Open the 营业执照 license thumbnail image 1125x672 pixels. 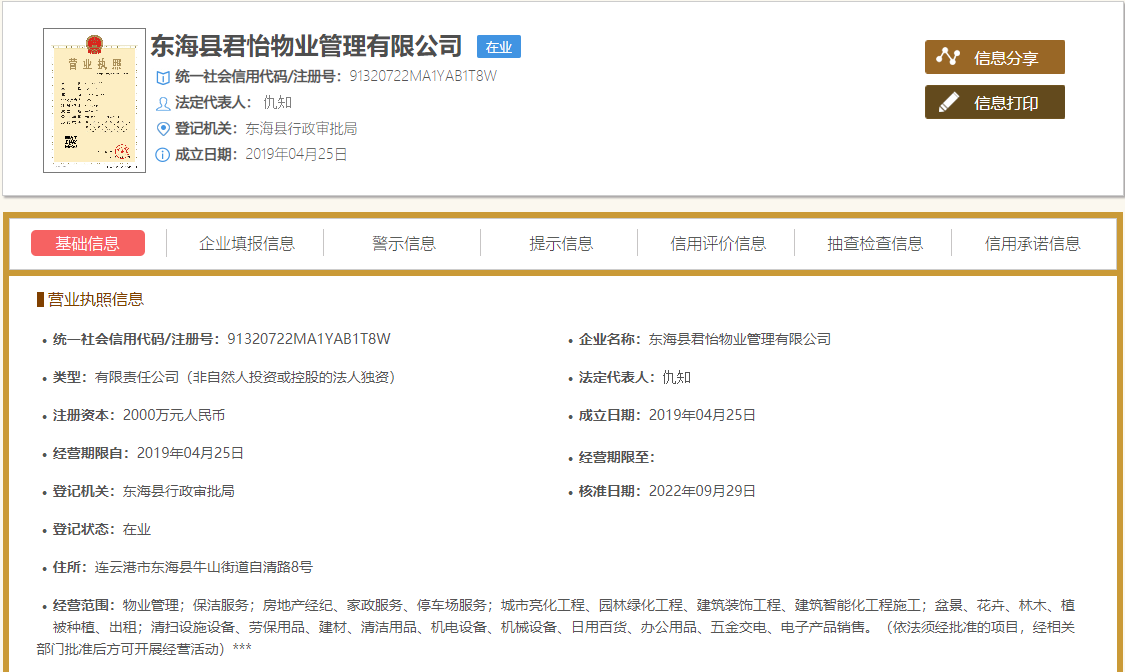click(94, 100)
